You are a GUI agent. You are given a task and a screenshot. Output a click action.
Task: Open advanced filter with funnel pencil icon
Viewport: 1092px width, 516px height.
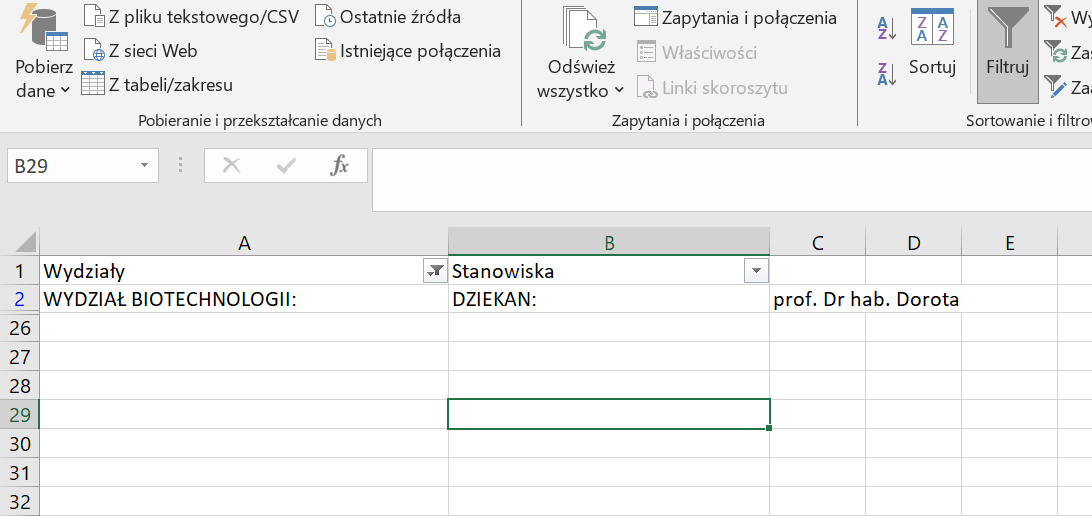tap(1055, 87)
